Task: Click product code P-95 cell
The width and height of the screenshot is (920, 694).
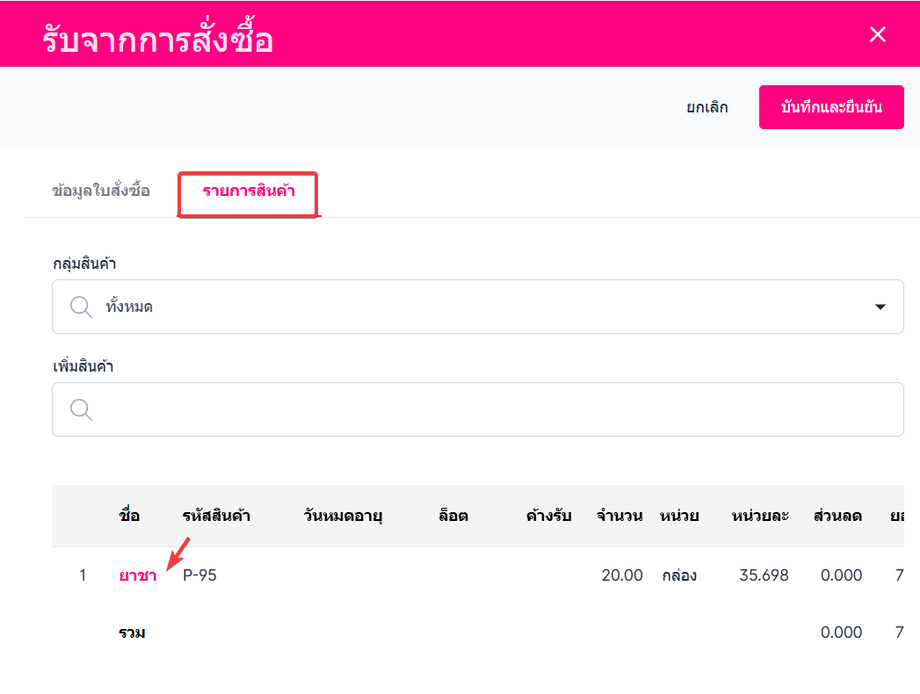Action: (199, 575)
